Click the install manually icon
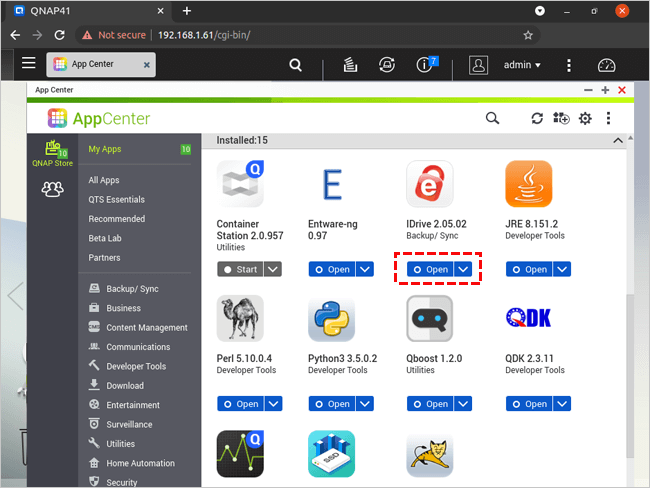 point(561,118)
